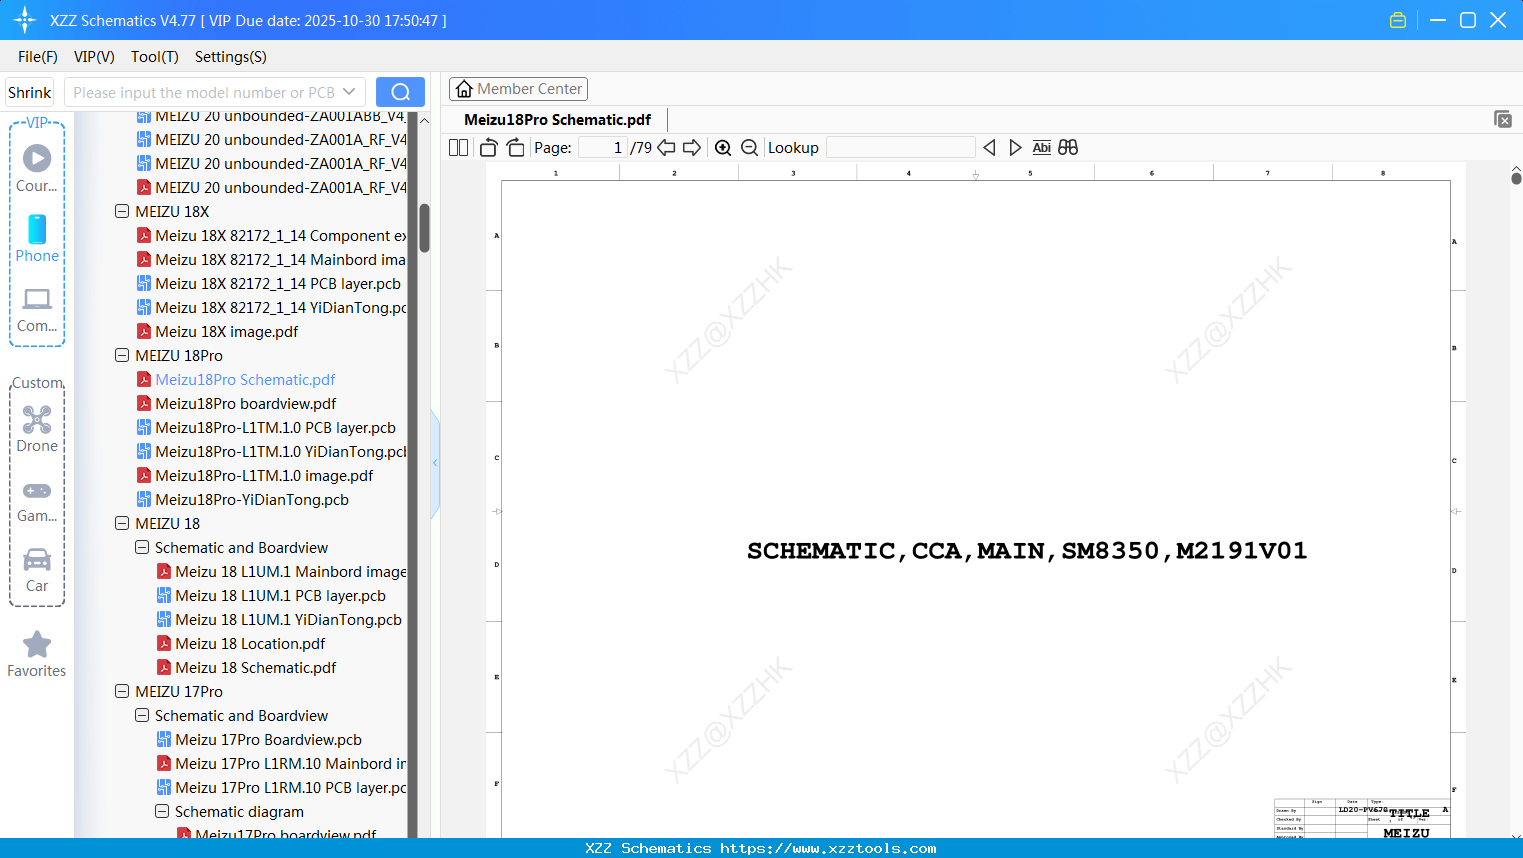The image size is (1523, 858).
Task: Click the Page number input field
Action: (x=603, y=148)
